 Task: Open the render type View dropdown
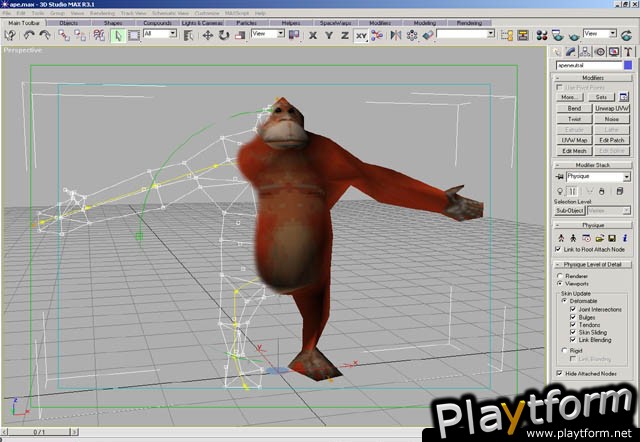pos(600,33)
